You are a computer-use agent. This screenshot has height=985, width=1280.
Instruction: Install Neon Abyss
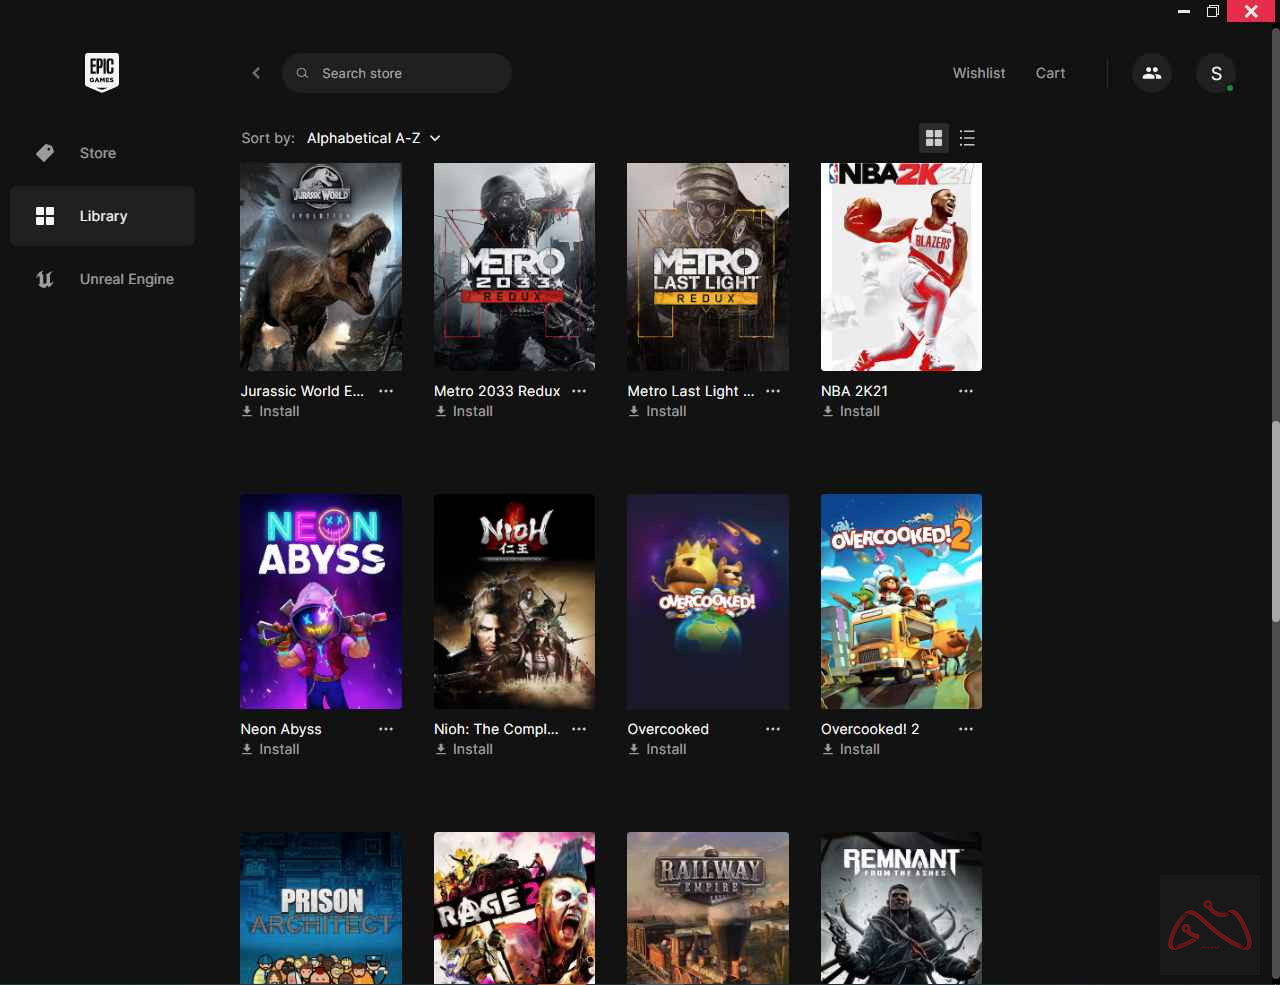tap(271, 749)
